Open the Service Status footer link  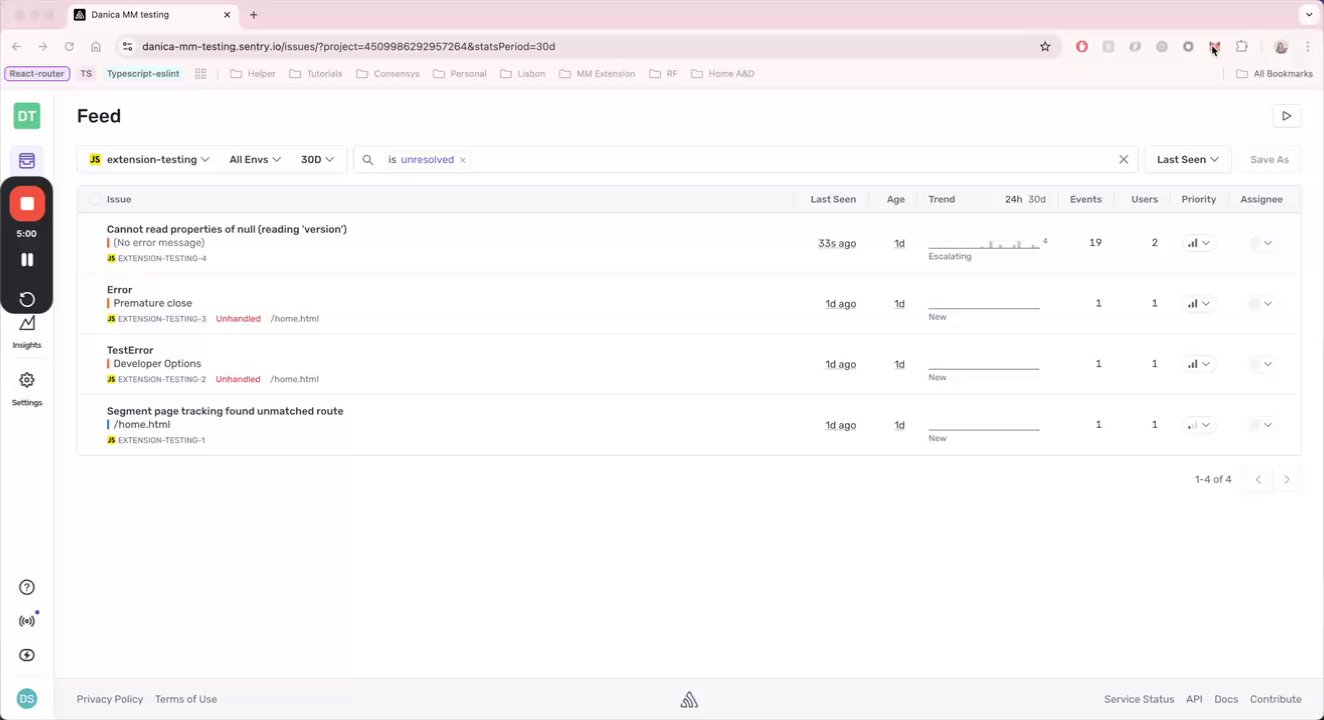1139,699
